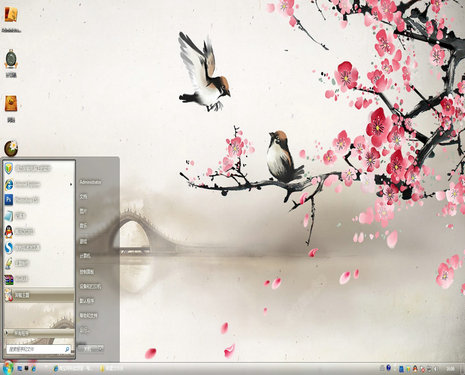Open the highlighted entry above All Programs
The height and width of the screenshot is (375, 465).
click(x=38, y=295)
